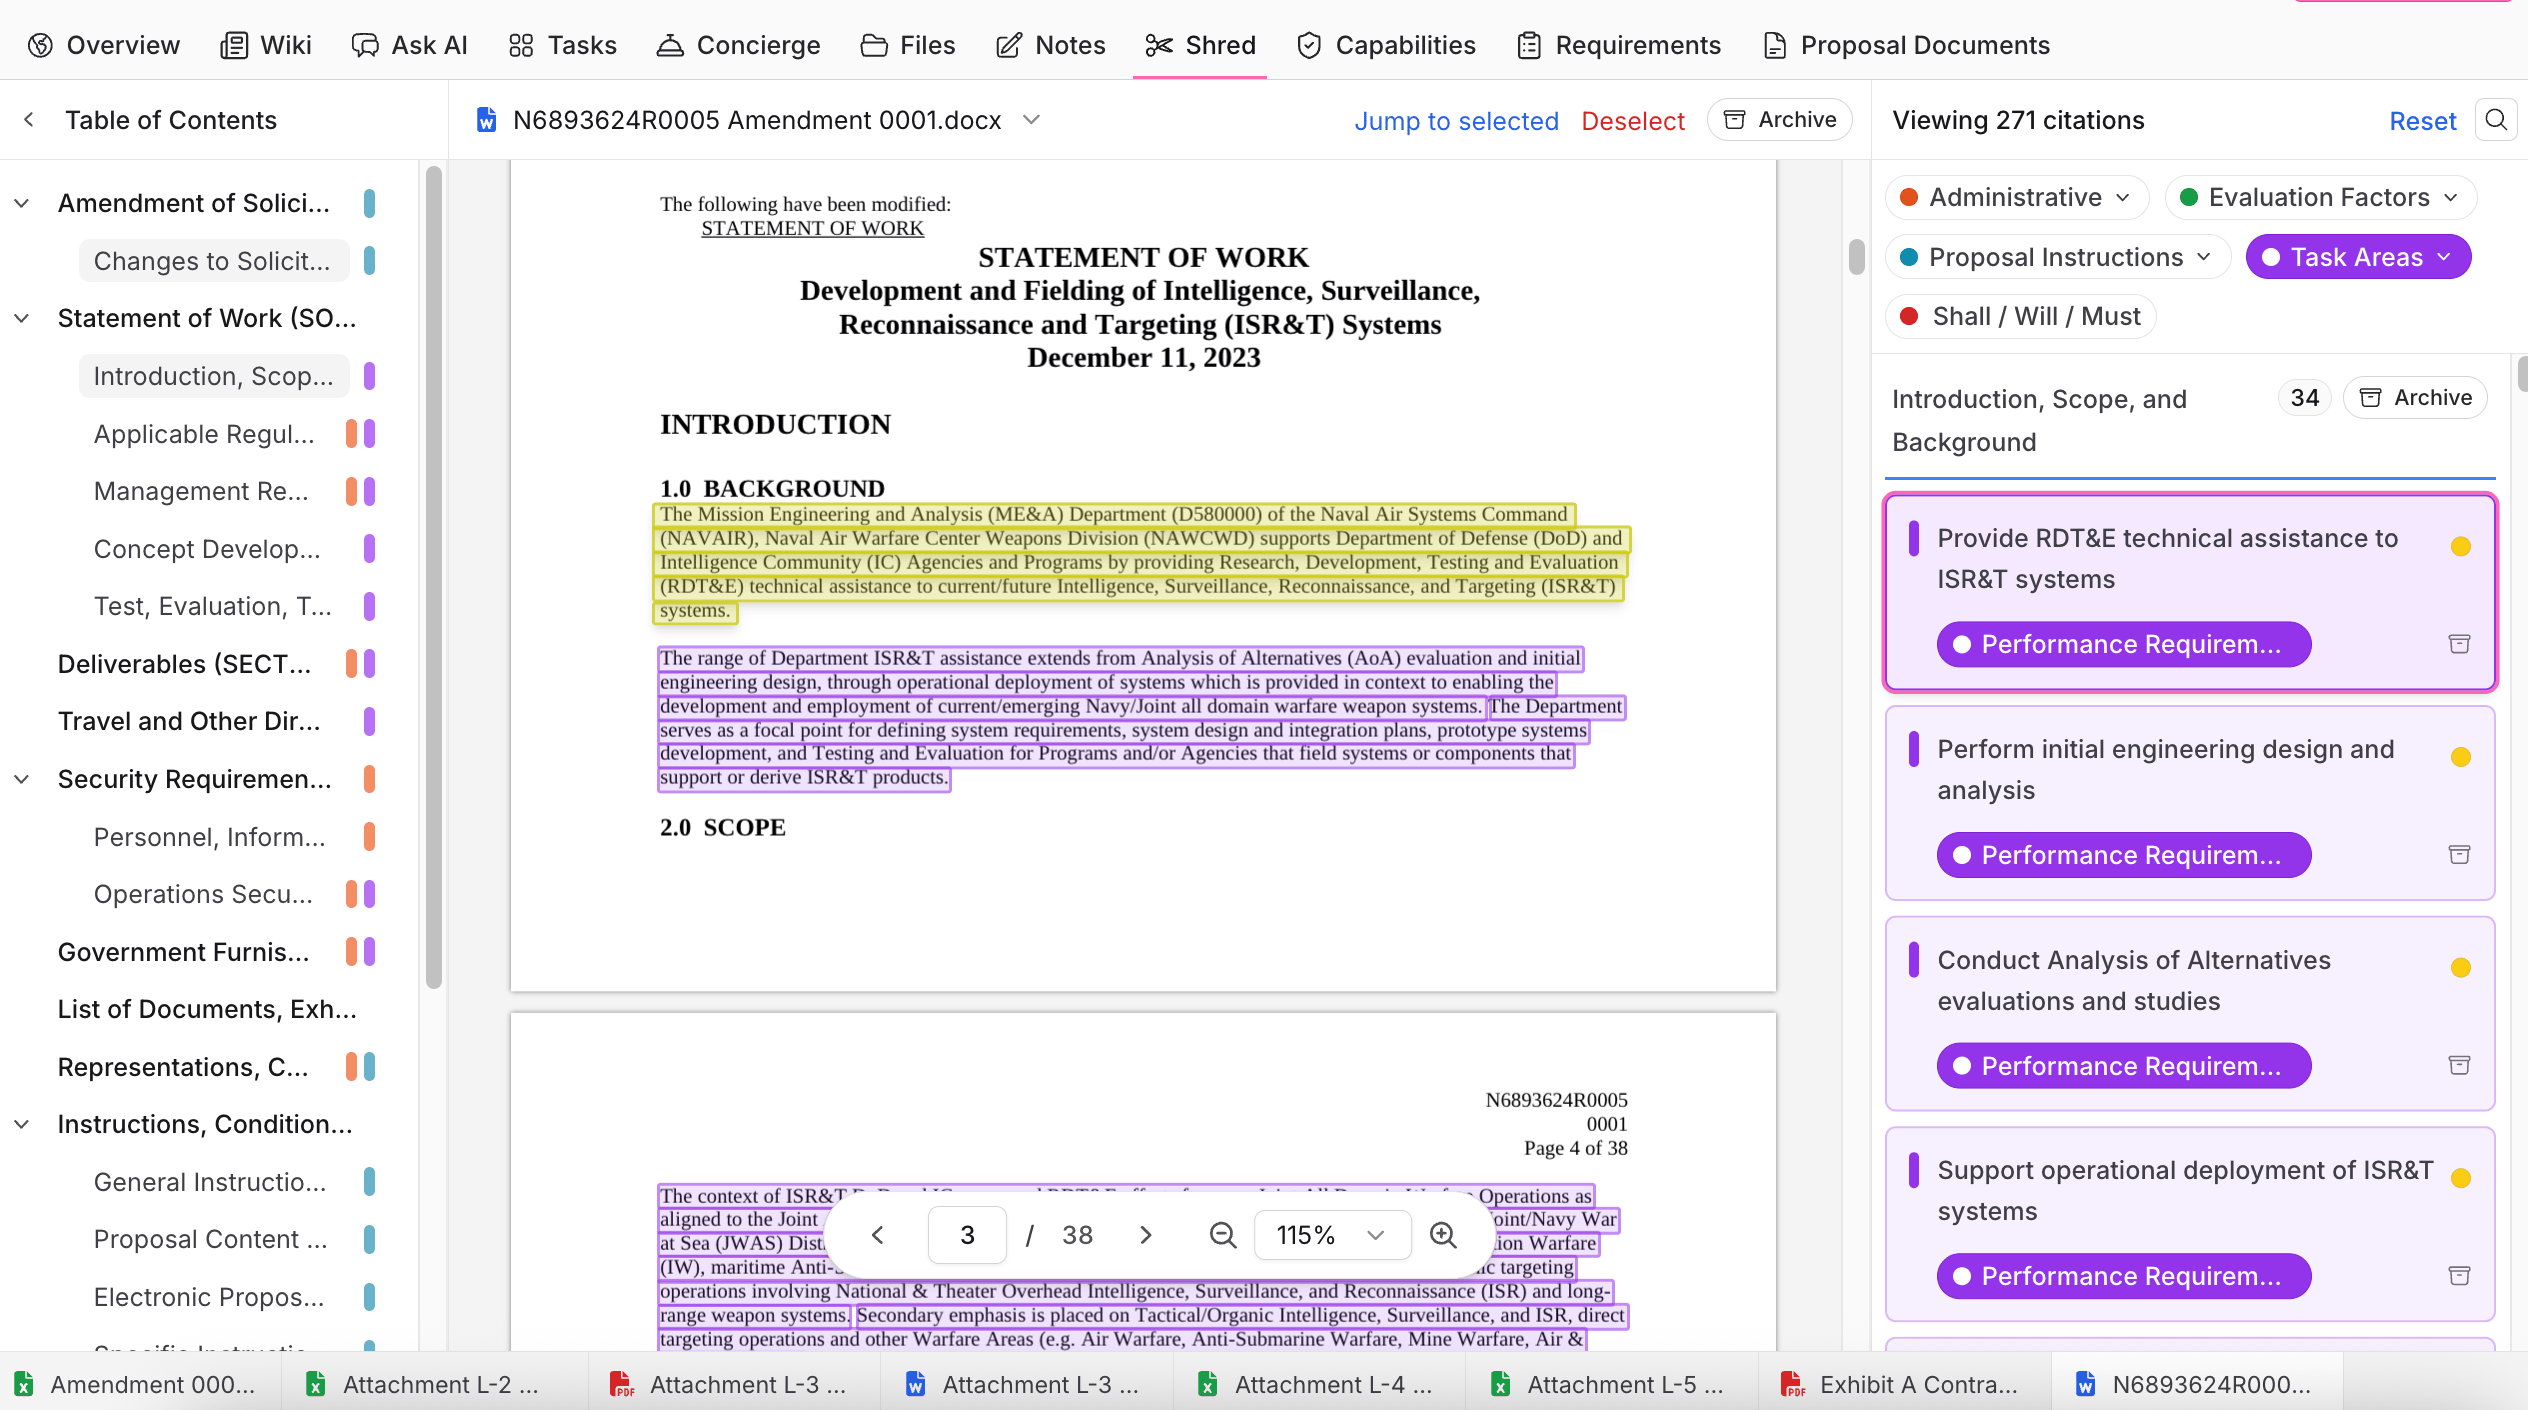
Task: Open the Ask AI tab
Action: click(410, 45)
